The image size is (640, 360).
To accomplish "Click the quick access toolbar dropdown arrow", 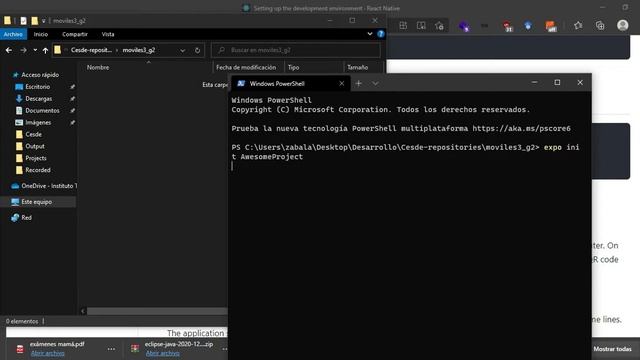I will click(44, 21).
